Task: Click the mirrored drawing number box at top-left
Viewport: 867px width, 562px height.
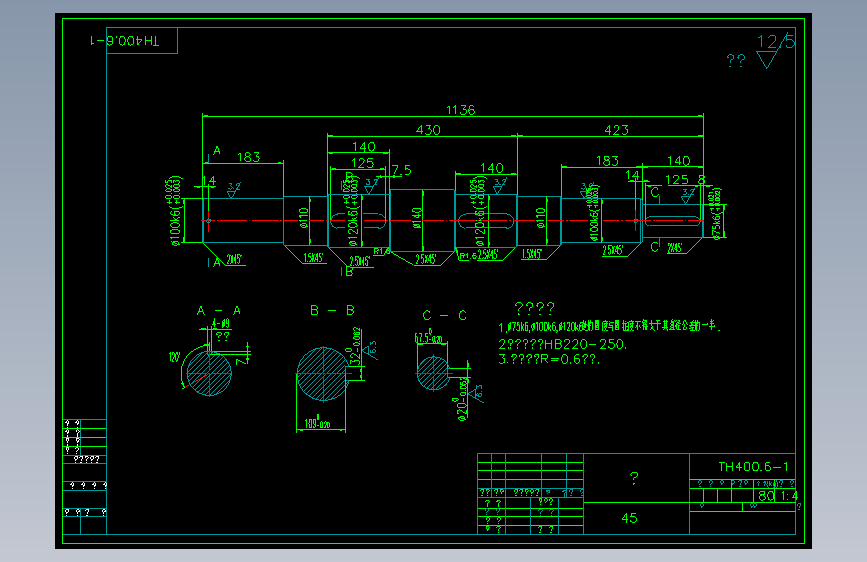Action: pyautogui.click(x=142, y=40)
